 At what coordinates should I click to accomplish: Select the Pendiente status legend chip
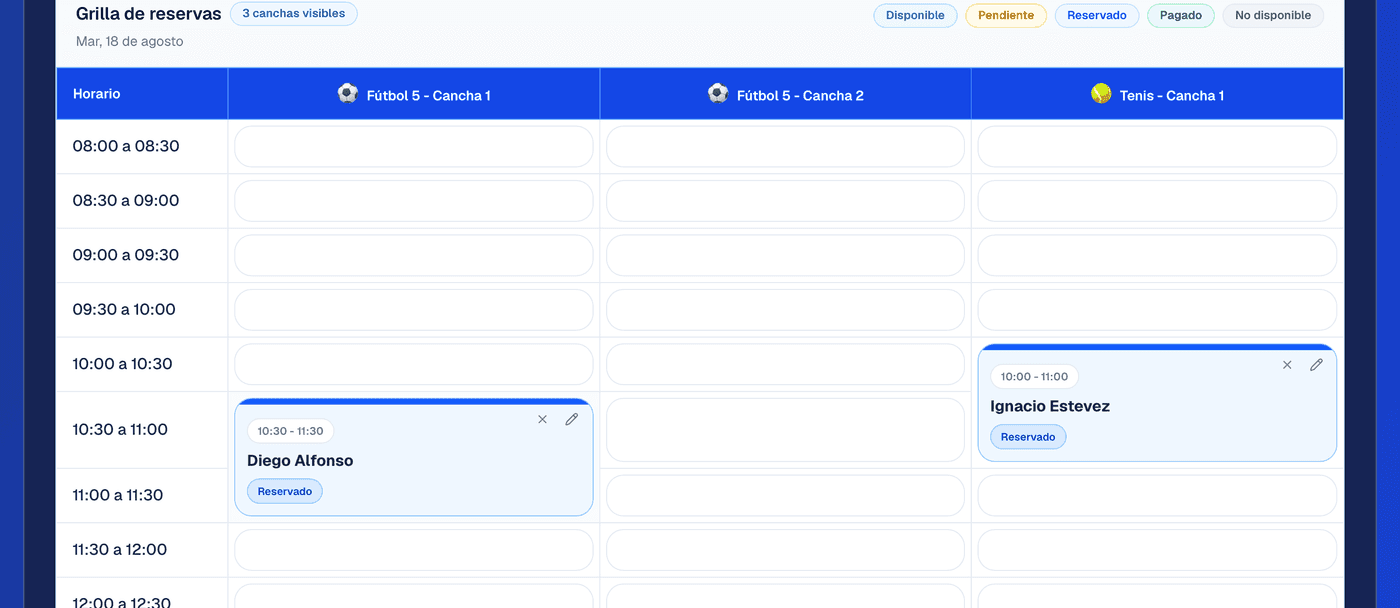(1006, 16)
